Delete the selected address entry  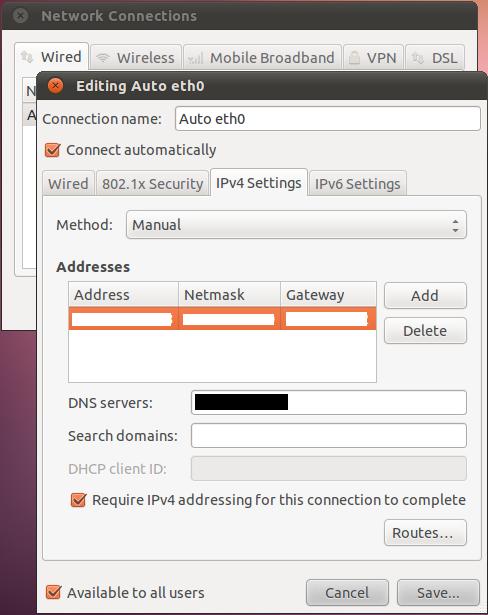(x=425, y=331)
